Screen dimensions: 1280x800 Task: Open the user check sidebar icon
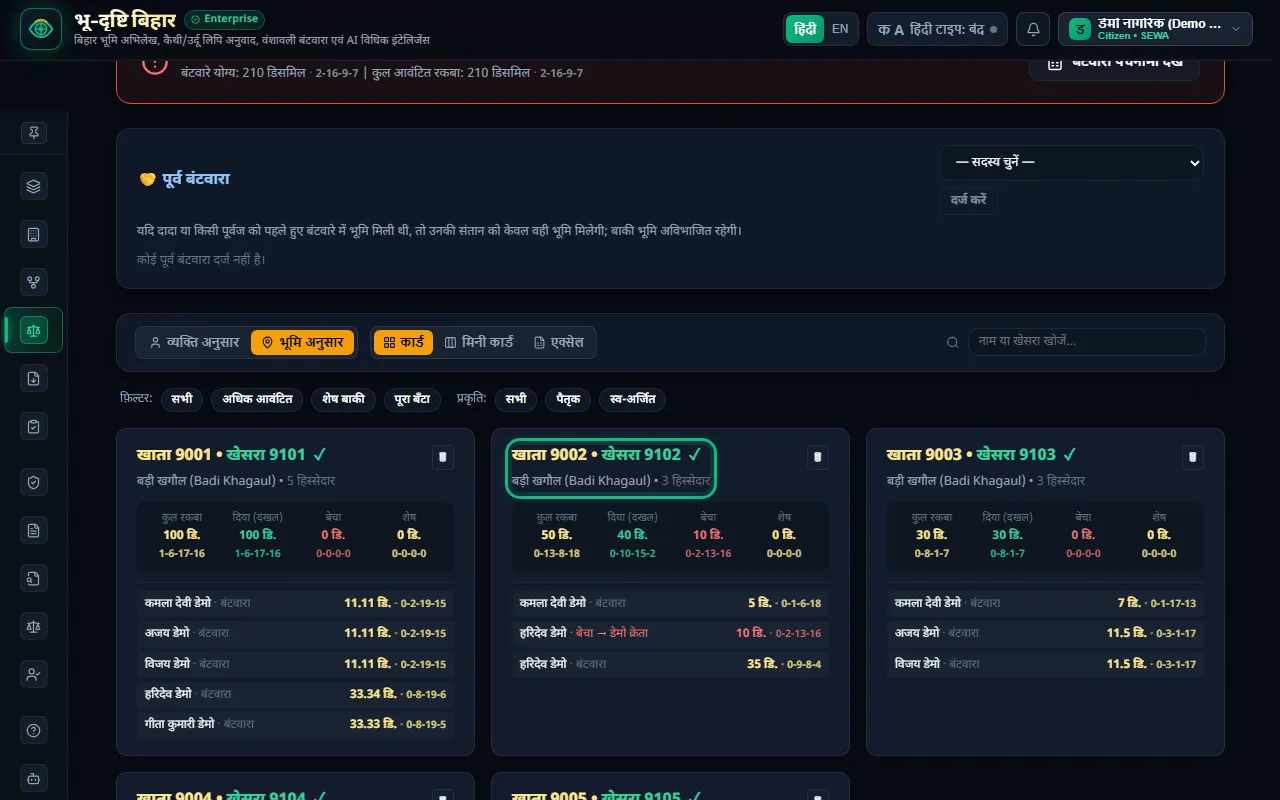[34, 674]
